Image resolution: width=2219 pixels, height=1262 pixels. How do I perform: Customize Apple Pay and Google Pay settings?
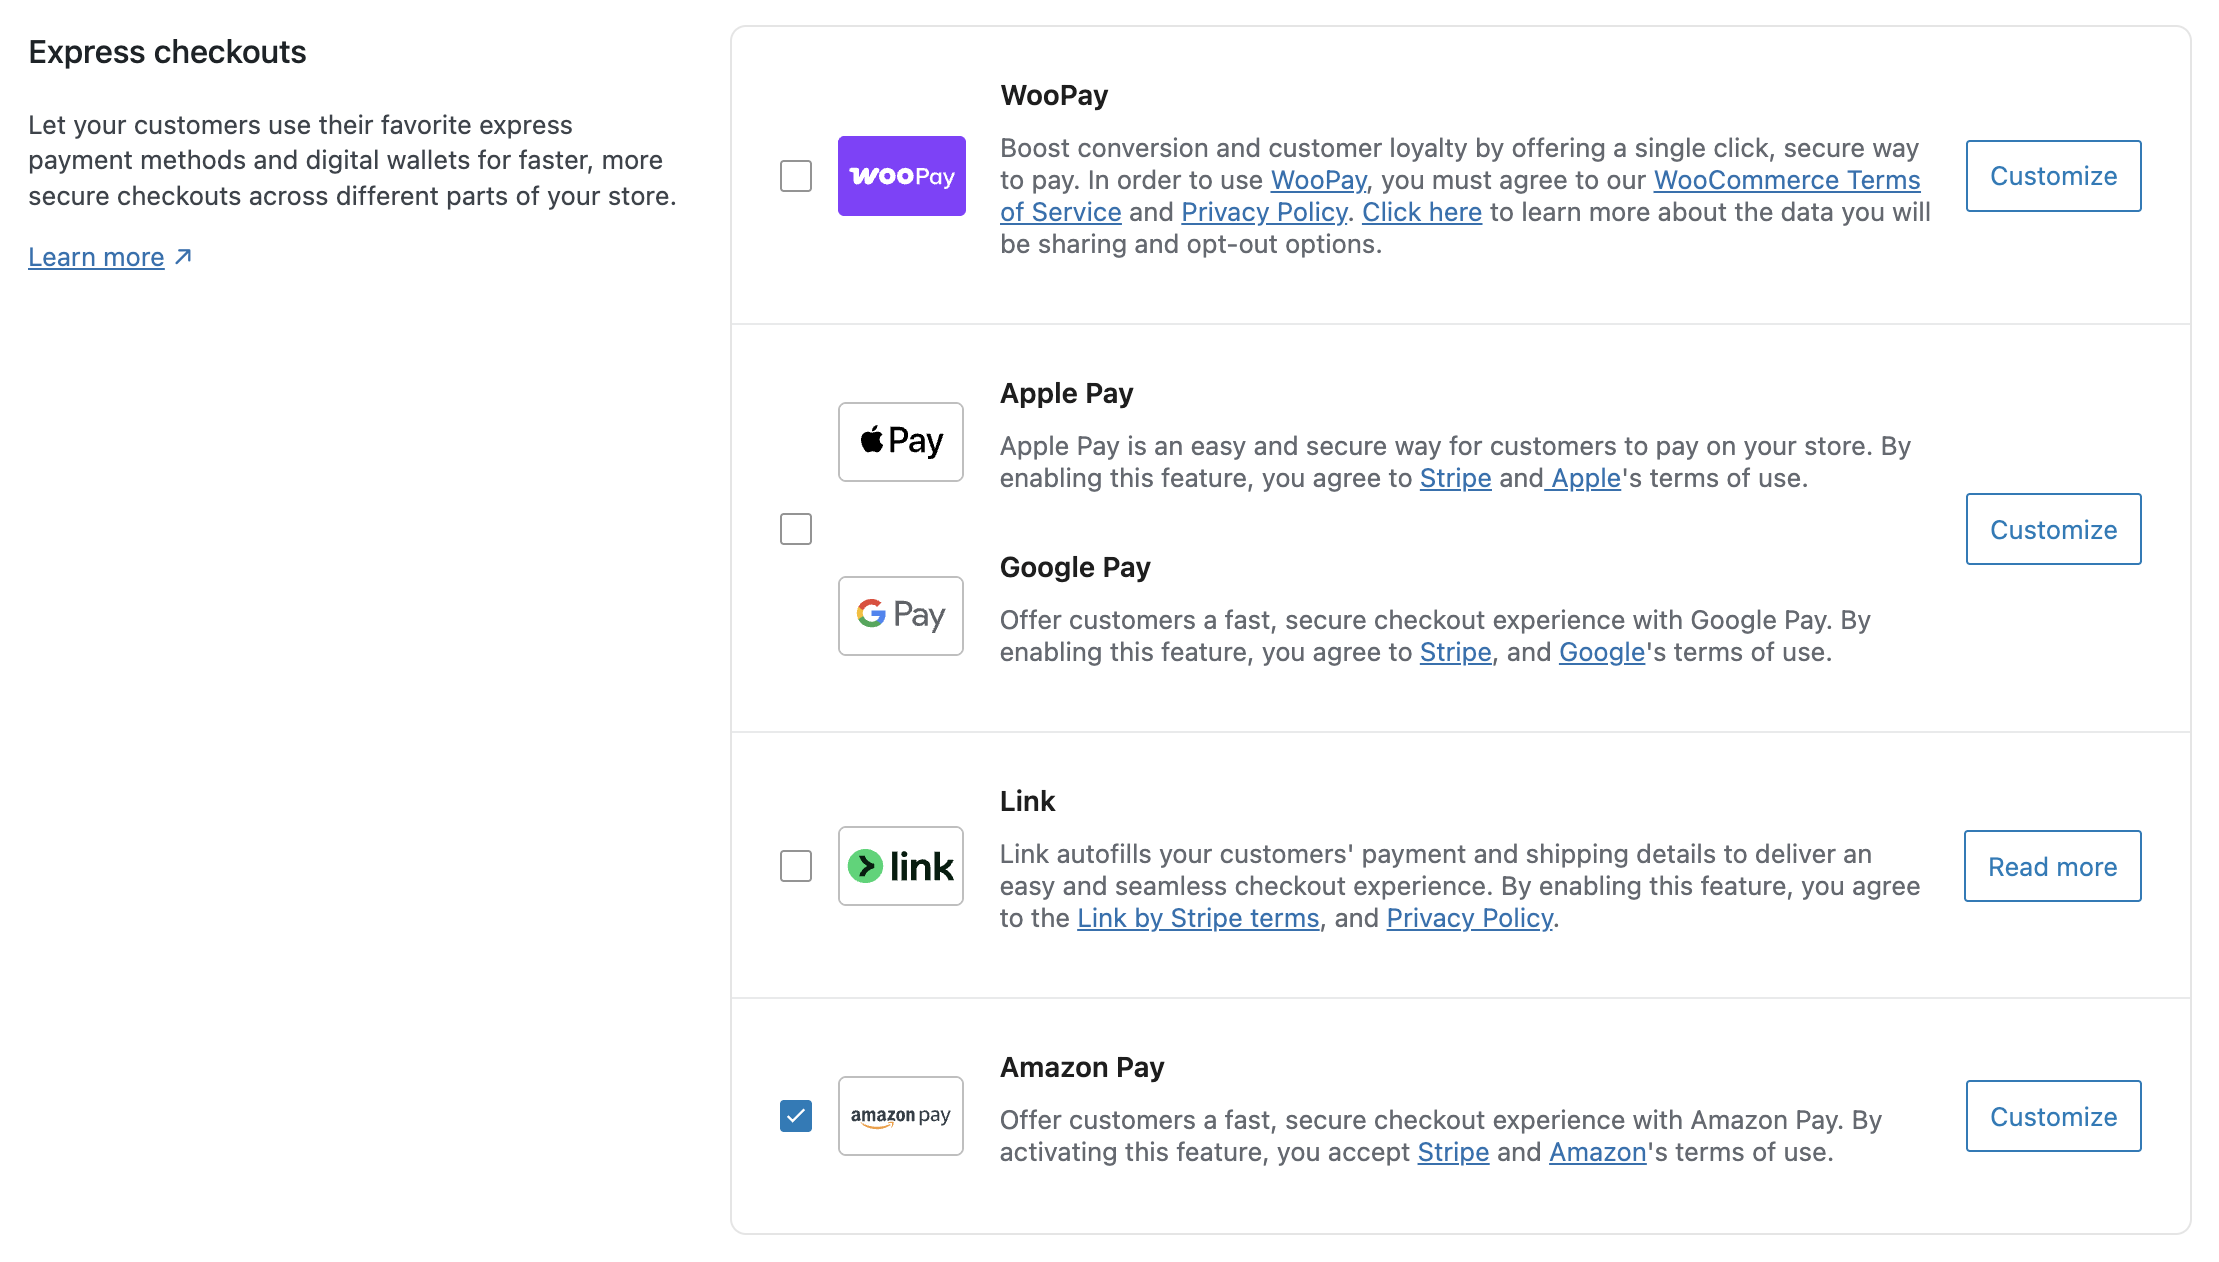point(2053,529)
